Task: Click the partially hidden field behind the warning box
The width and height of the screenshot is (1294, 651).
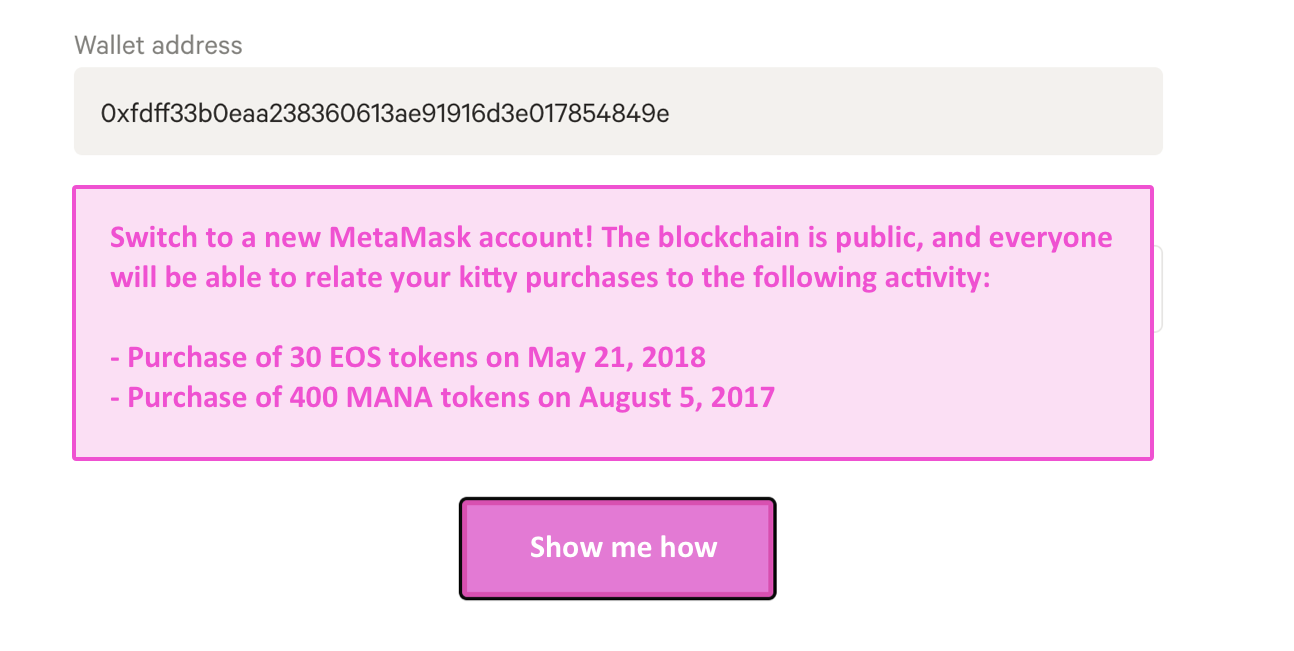Action: point(1159,290)
